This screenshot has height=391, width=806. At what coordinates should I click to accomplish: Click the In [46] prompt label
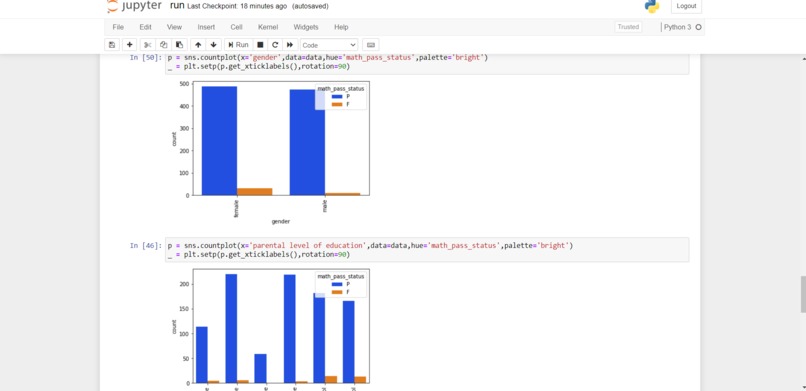coord(146,246)
